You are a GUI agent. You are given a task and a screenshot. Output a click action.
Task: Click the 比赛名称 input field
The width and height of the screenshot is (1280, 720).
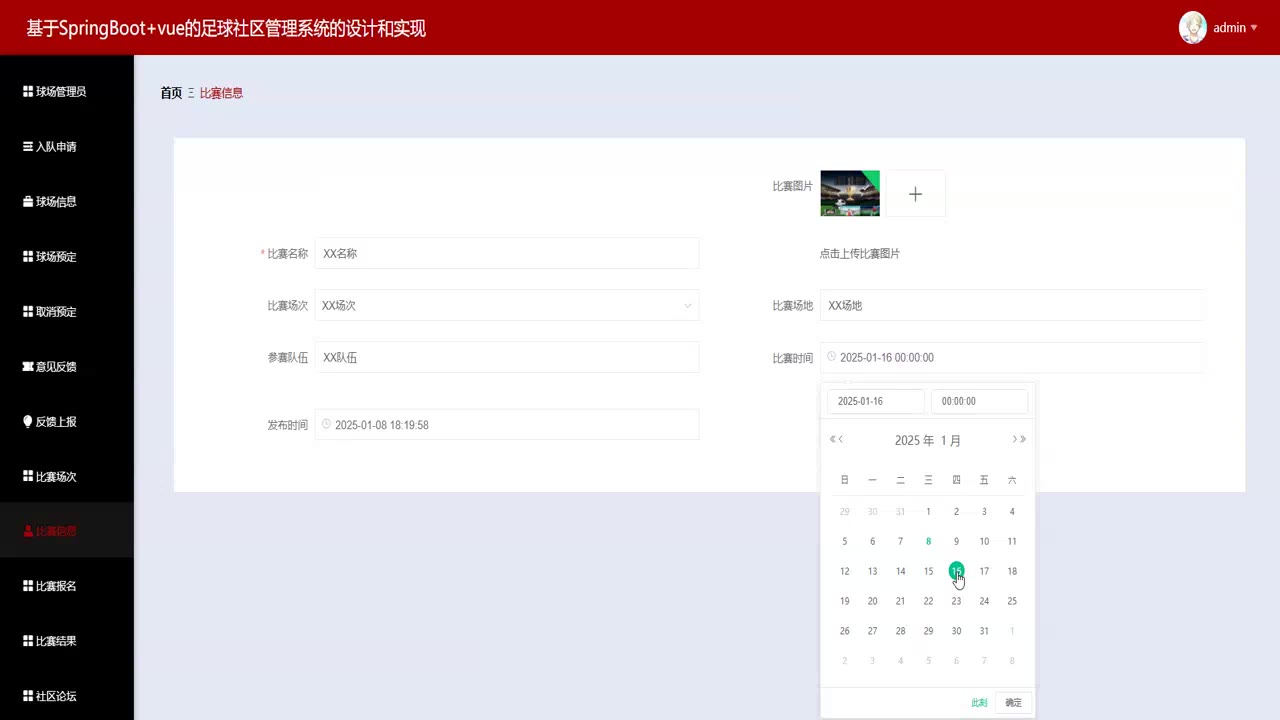point(507,254)
